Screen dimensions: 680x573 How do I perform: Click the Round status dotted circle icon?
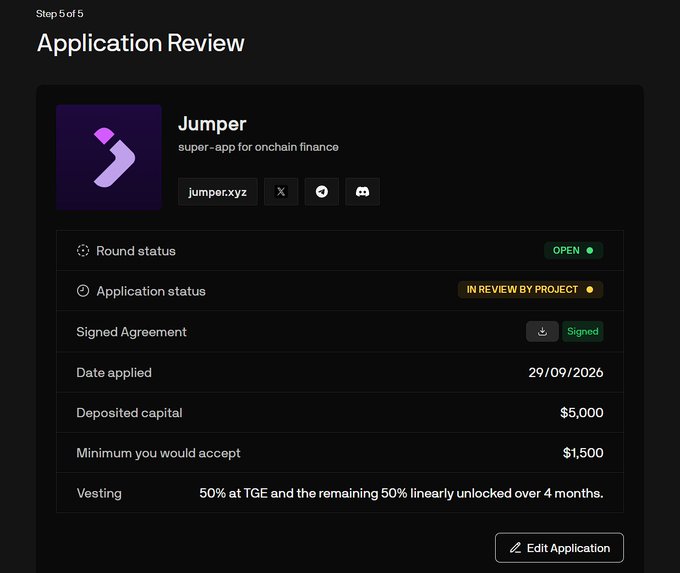tap(83, 251)
